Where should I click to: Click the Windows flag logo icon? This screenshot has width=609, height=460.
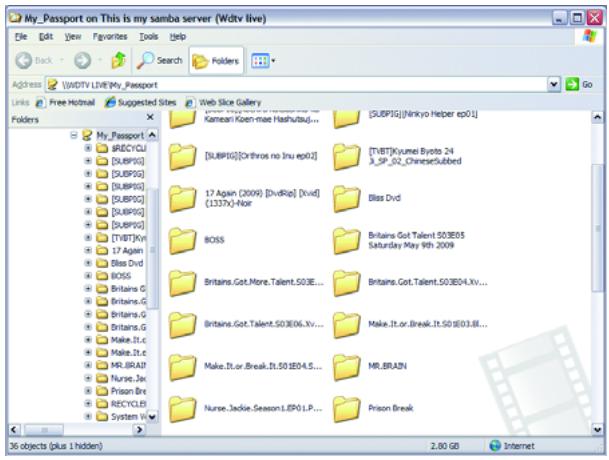tap(590, 37)
